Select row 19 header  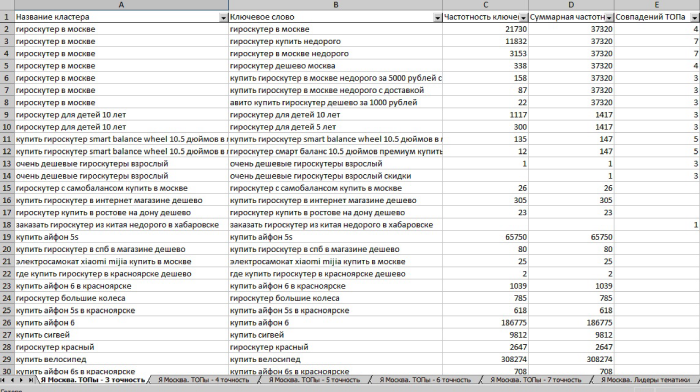[7, 237]
